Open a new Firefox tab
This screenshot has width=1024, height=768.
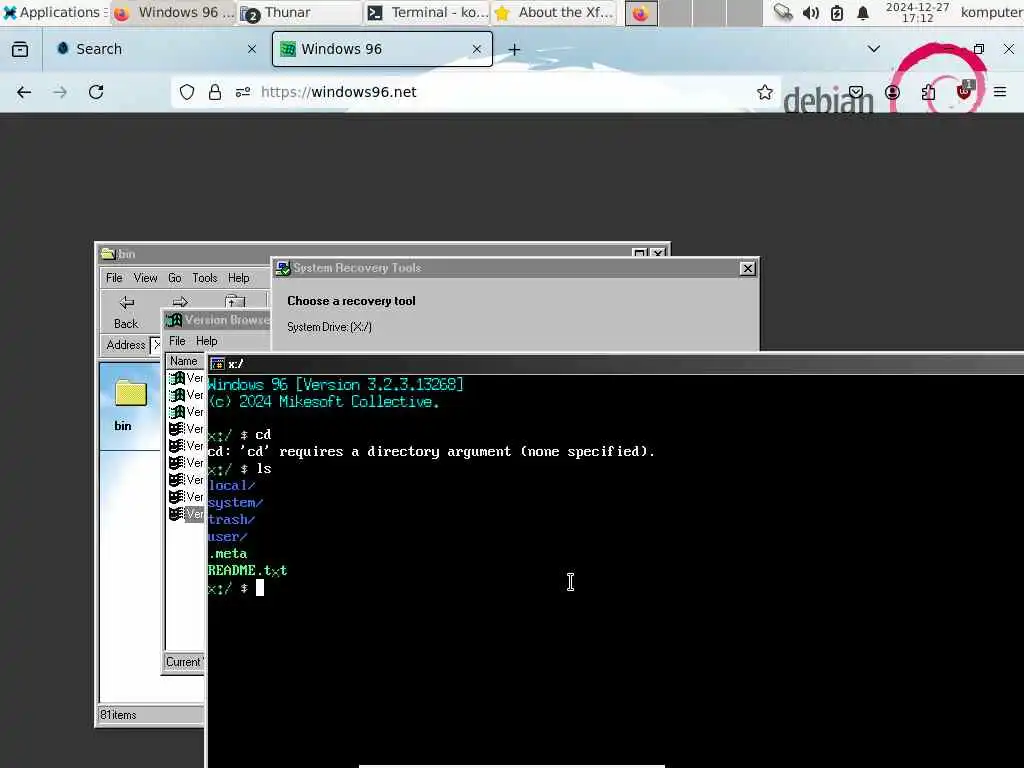(x=514, y=50)
